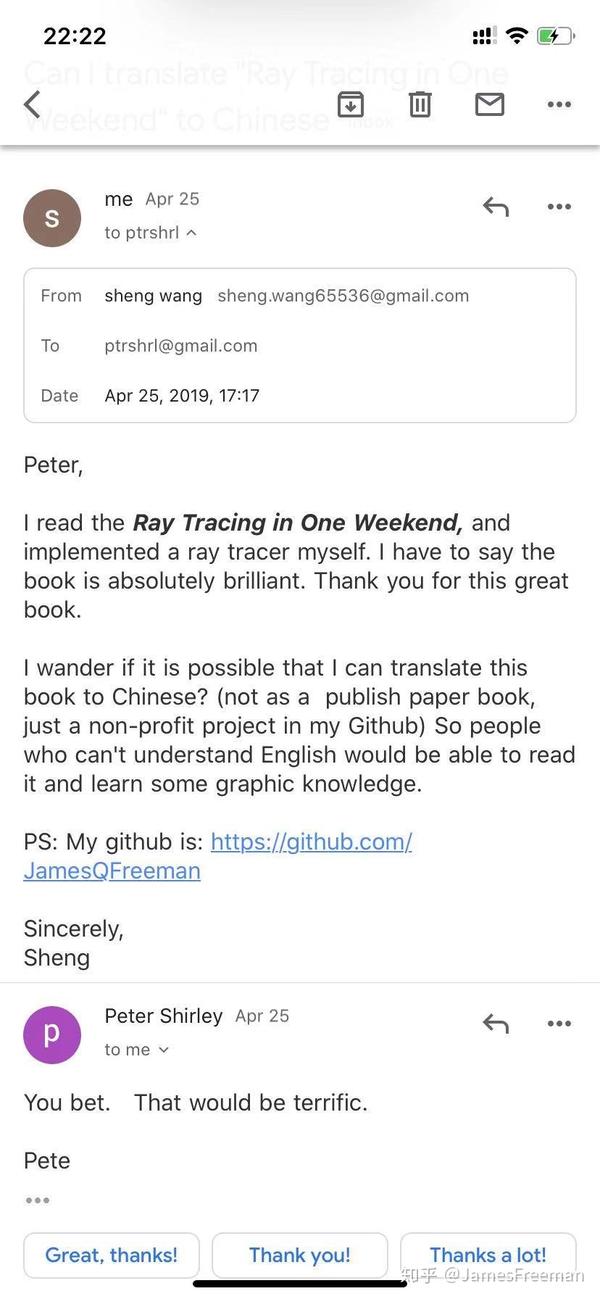Show trimmed content with the three dots
Viewport: 600px width, 1299px height.
pyautogui.click(x=38, y=1200)
